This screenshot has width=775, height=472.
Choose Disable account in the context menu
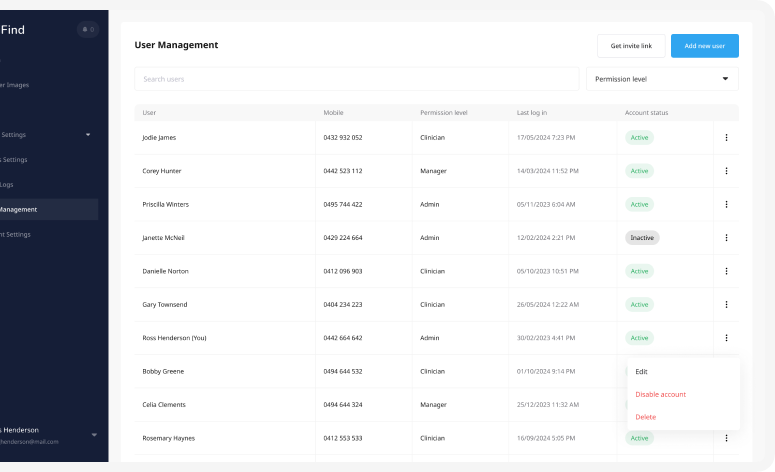pyautogui.click(x=660, y=394)
